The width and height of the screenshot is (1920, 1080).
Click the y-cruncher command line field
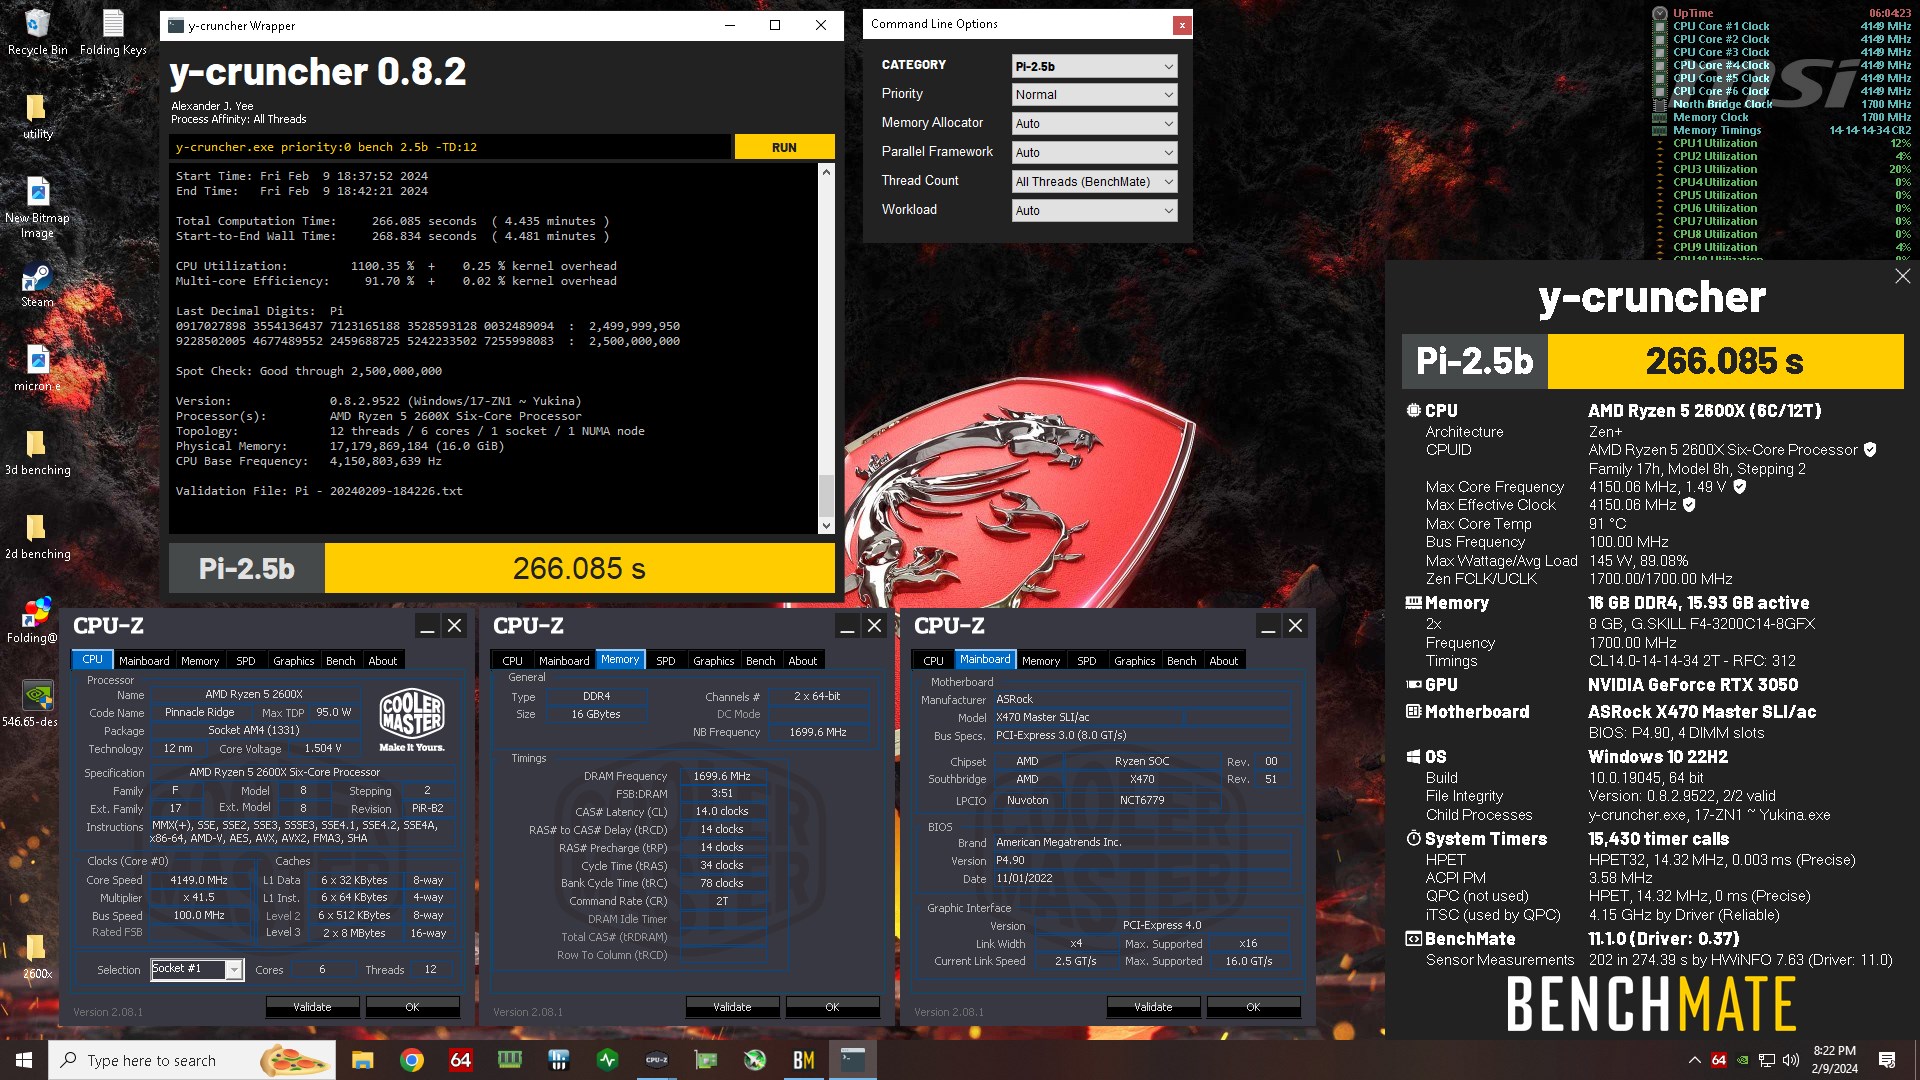[449, 147]
